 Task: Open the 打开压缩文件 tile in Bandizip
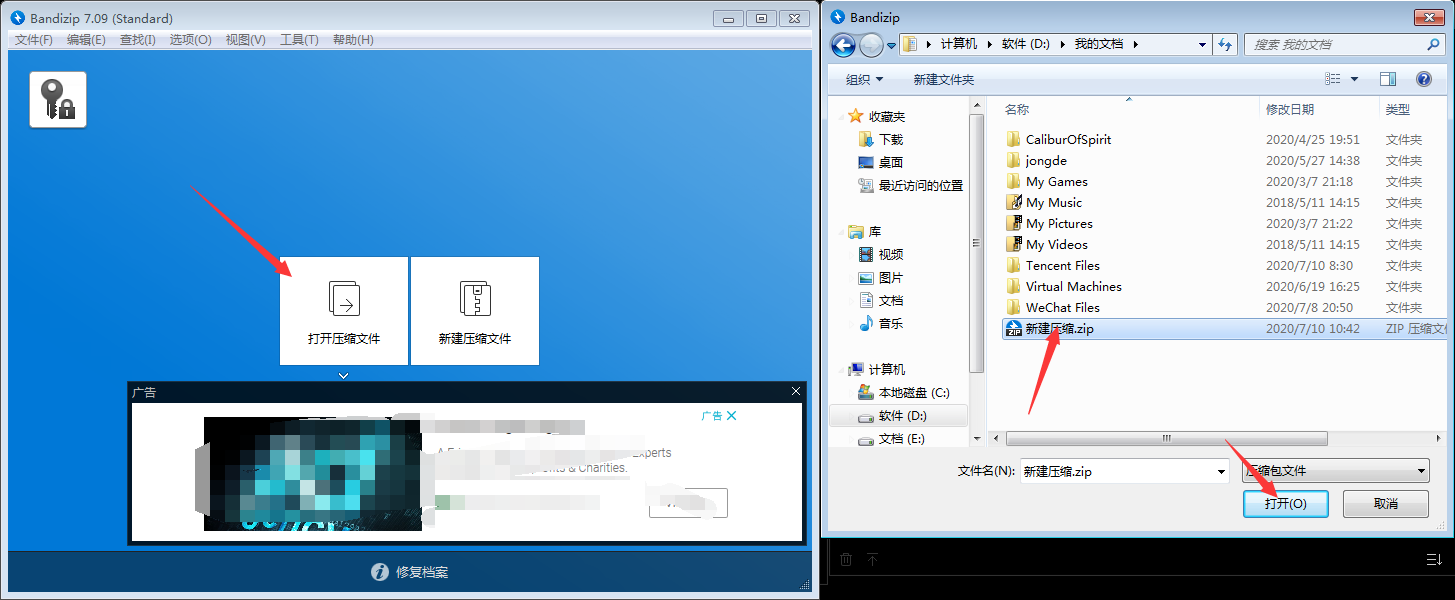pos(344,311)
